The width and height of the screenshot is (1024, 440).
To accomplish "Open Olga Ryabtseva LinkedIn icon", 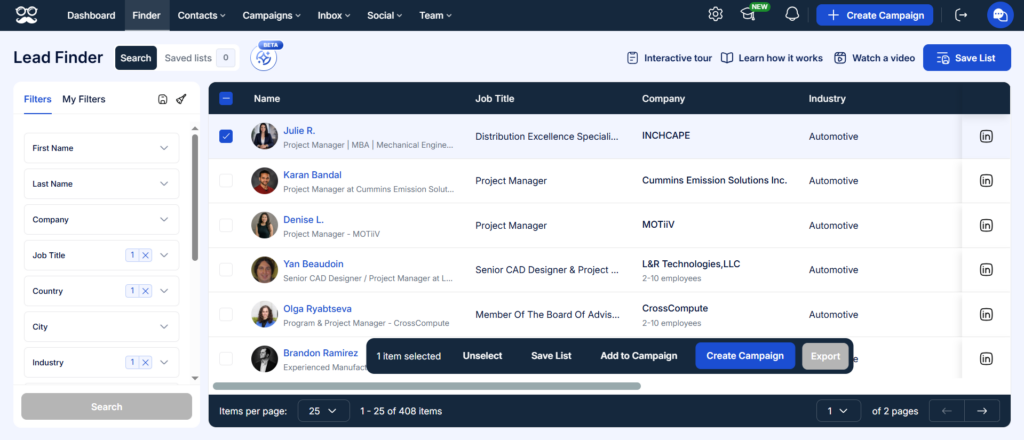I will 986,314.
